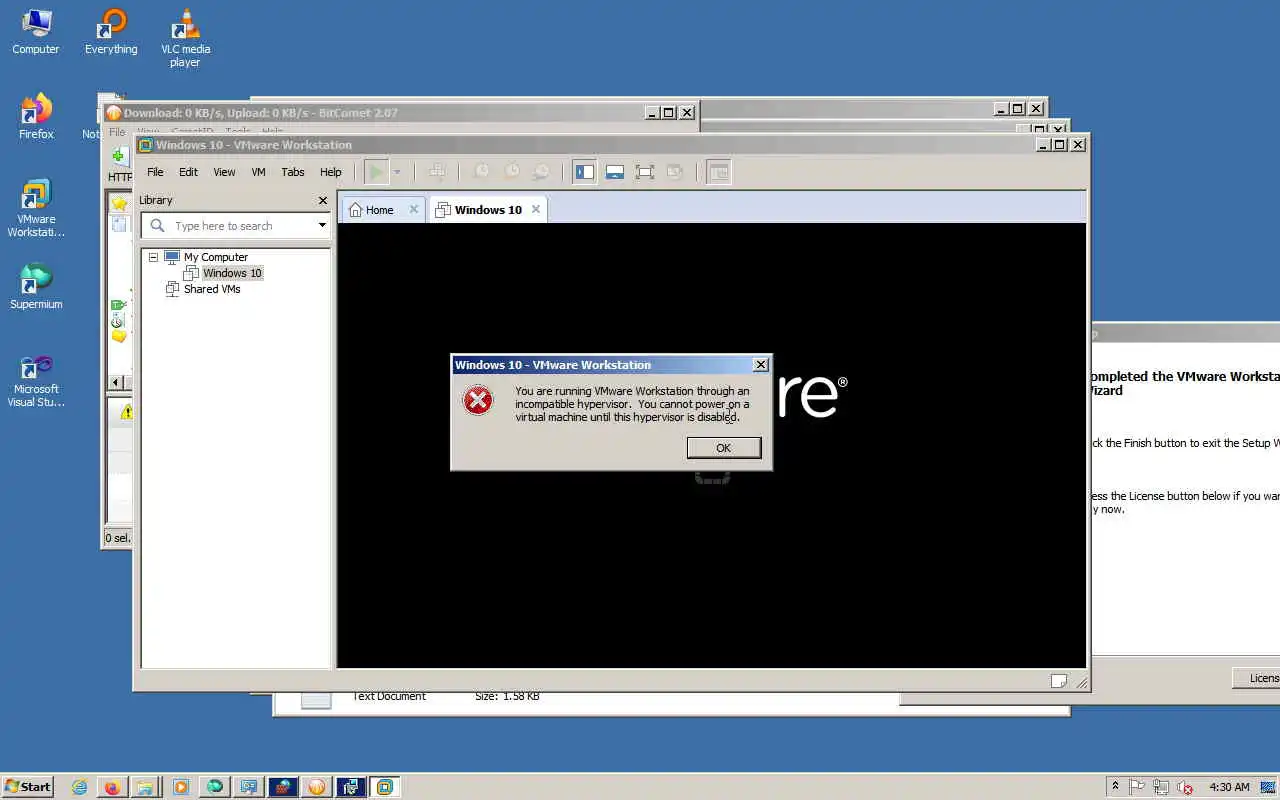This screenshot has width=1280, height=800.
Task: Toggle the thumbnail bar view icon
Action: point(615,172)
